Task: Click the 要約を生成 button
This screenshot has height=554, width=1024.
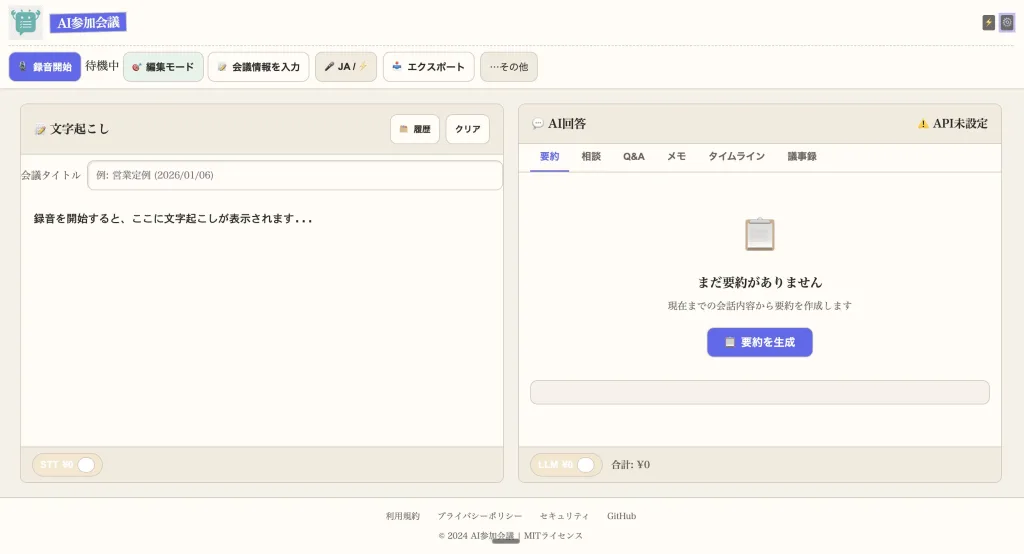Action: coord(759,342)
